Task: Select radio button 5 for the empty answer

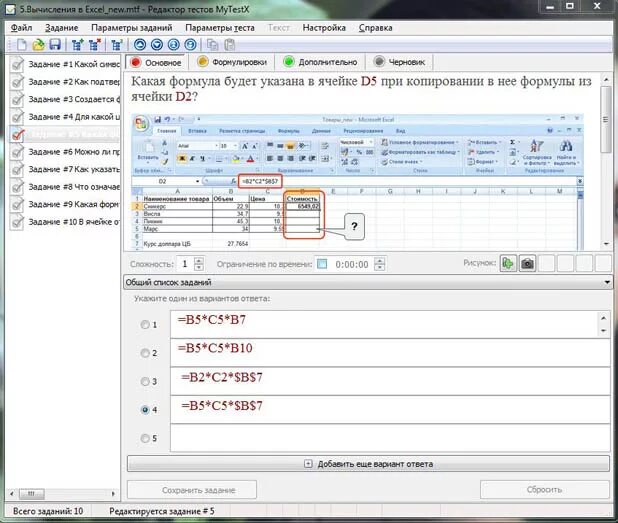Action: [x=145, y=438]
